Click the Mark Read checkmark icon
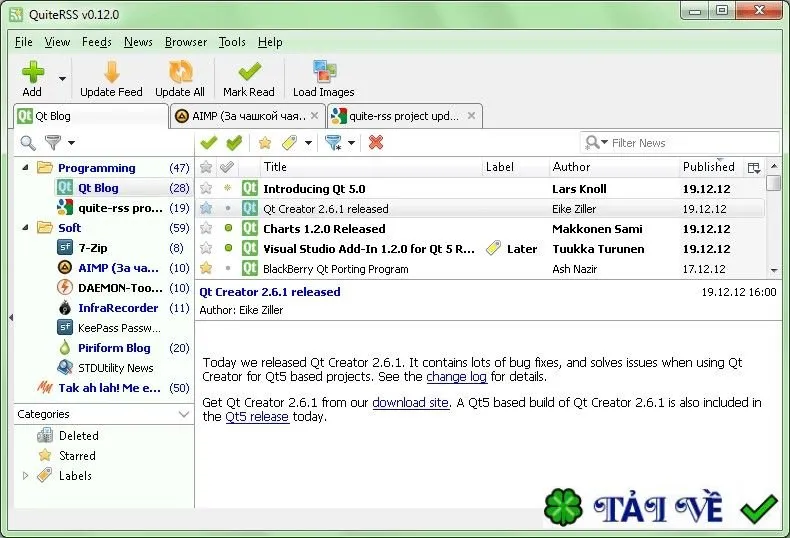790x538 pixels. coord(249,72)
